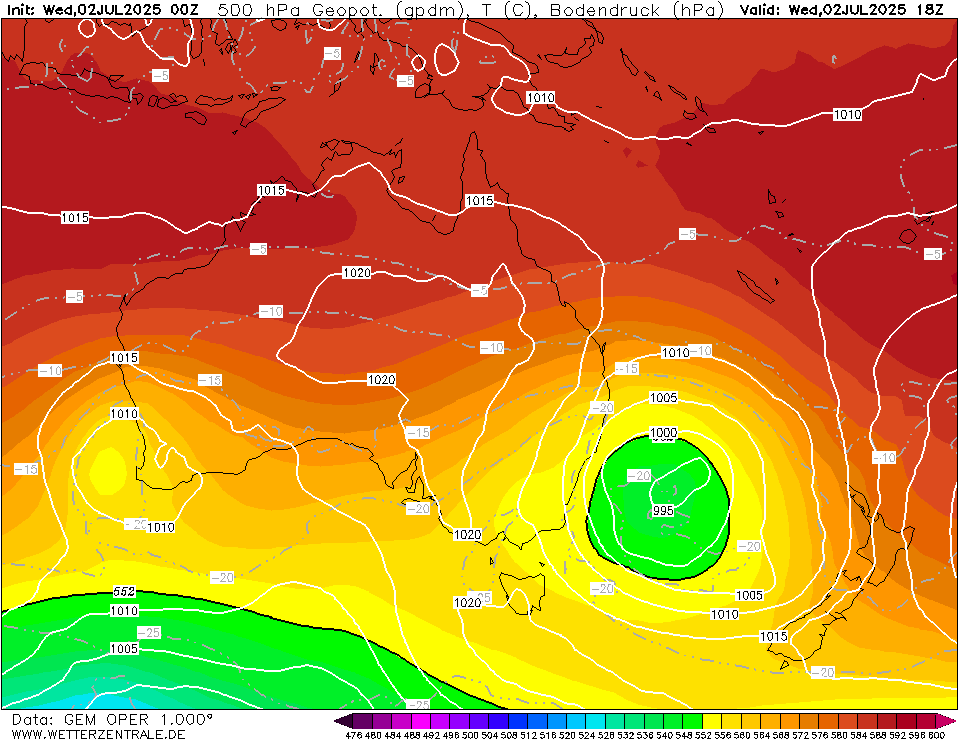Pick the pure yellow swatch right of 552

pyautogui.click(x=713, y=721)
